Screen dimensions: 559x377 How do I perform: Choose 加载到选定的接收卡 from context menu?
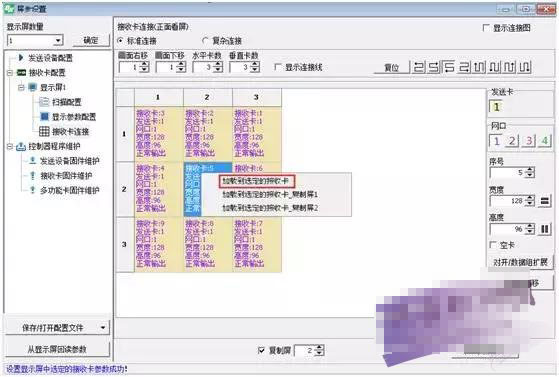257,181
